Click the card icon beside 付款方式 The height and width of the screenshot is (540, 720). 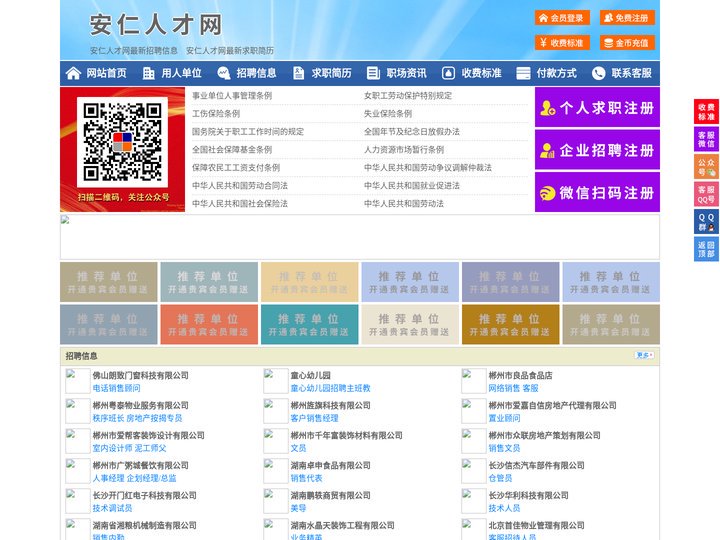coord(523,73)
